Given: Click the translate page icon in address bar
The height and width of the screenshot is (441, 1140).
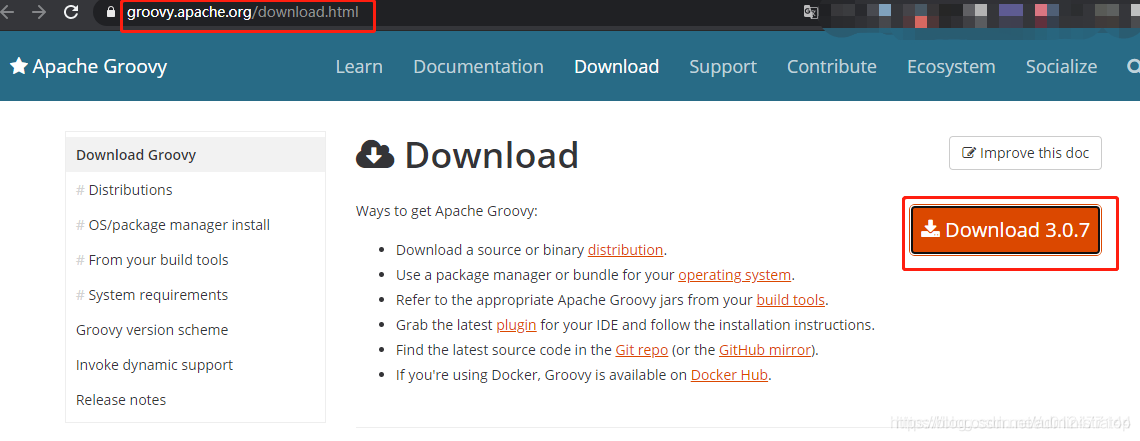Looking at the screenshot, I should click(811, 12).
